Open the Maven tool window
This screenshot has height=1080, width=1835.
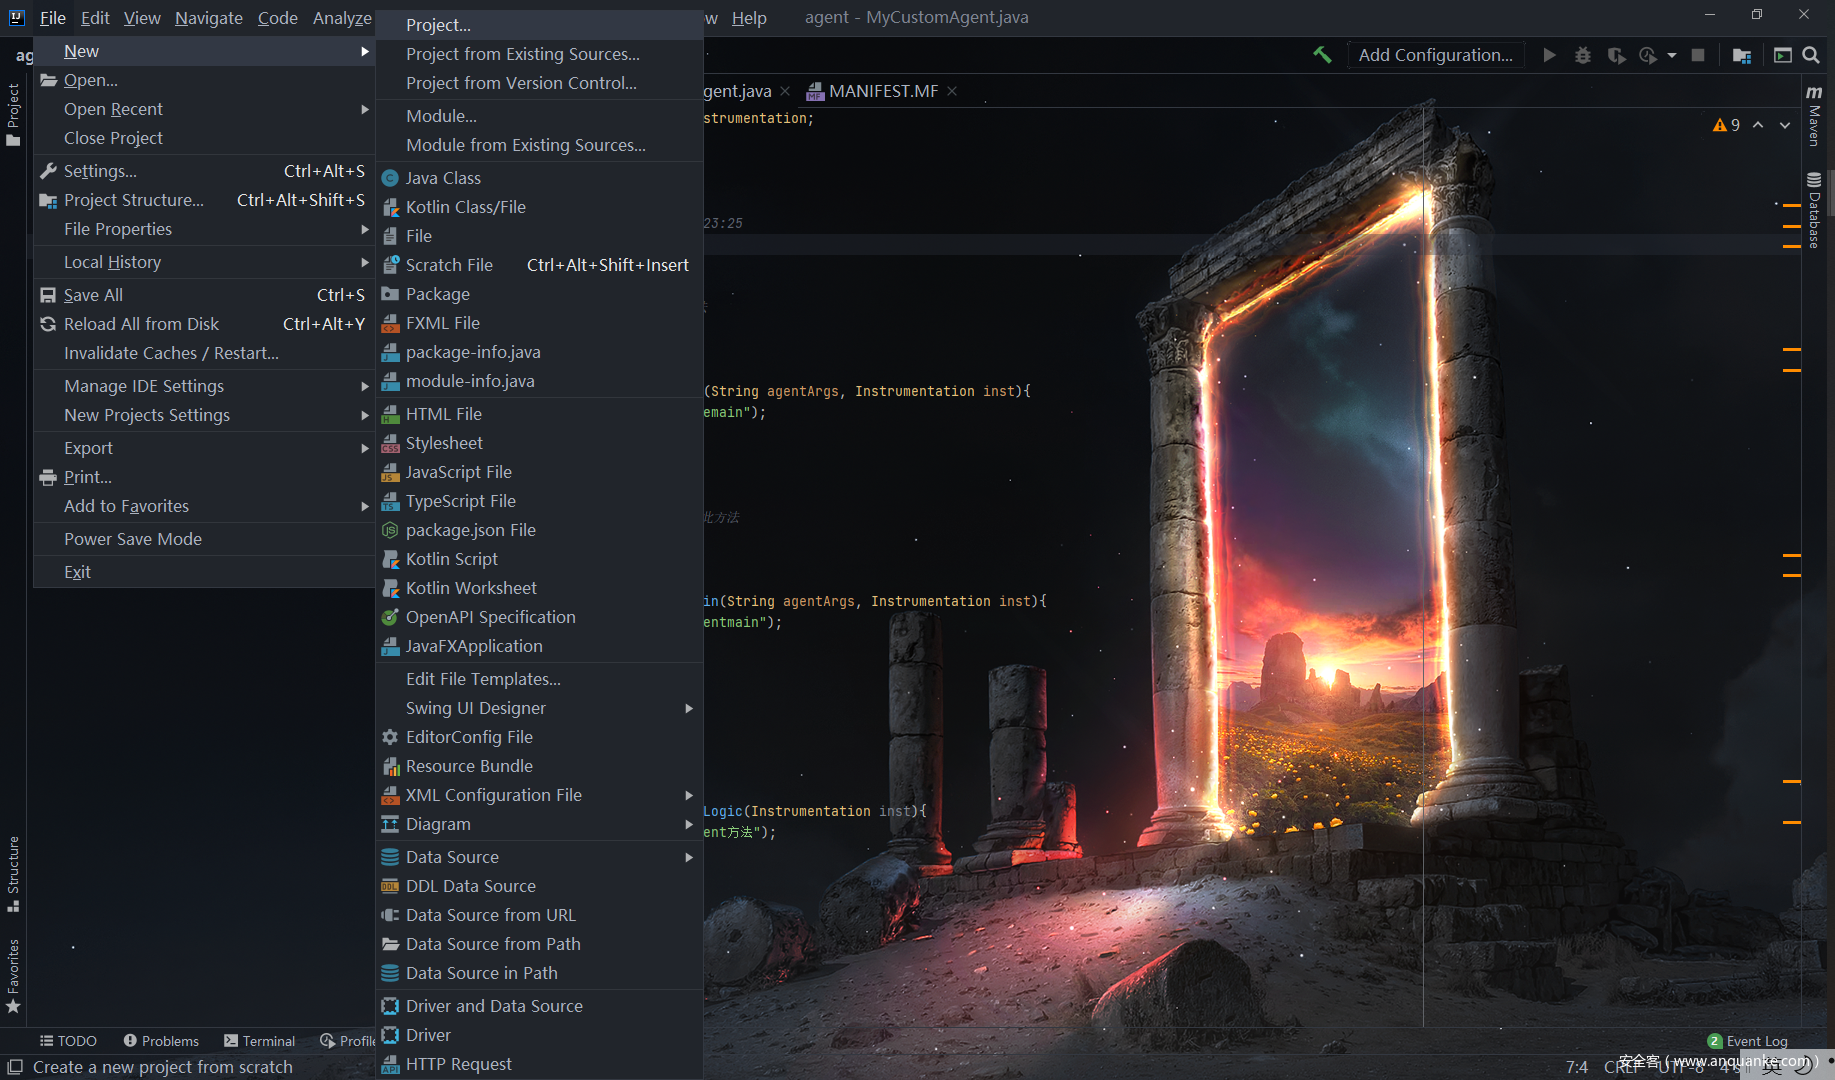tap(1814, 116)
